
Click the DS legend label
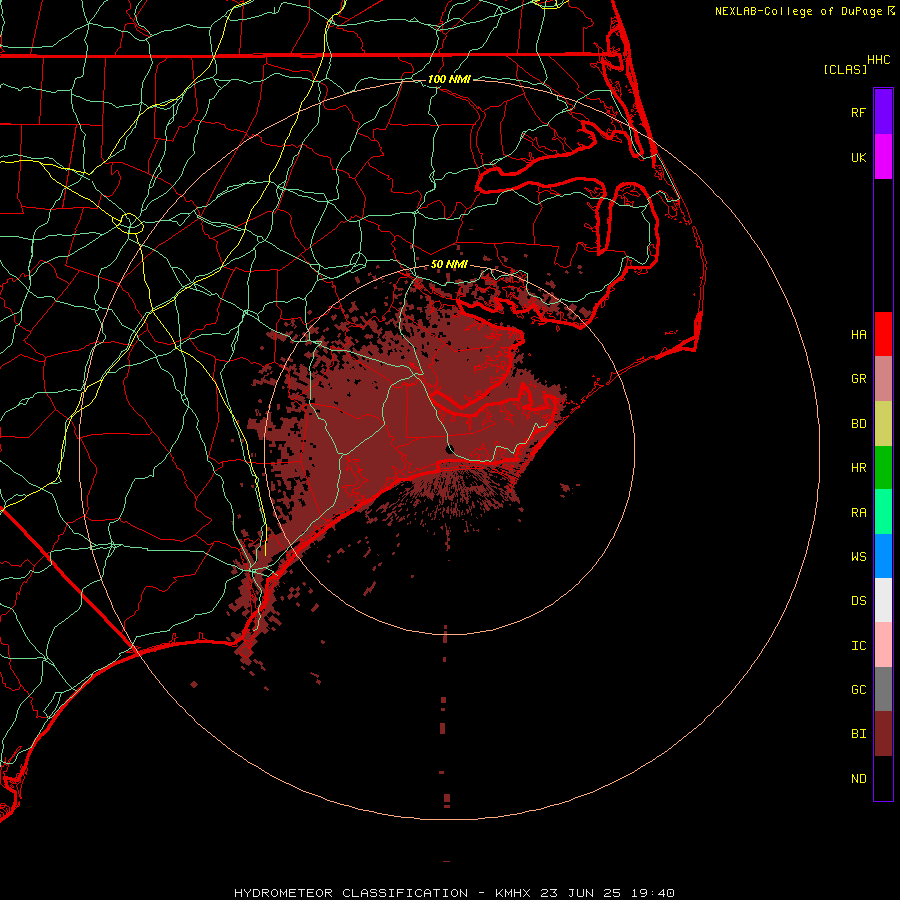coord(858,601)
